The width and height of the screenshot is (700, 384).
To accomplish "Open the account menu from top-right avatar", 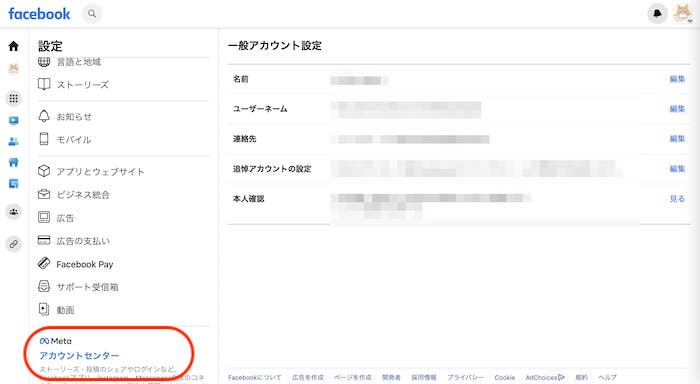I will [x=683, y=14].
